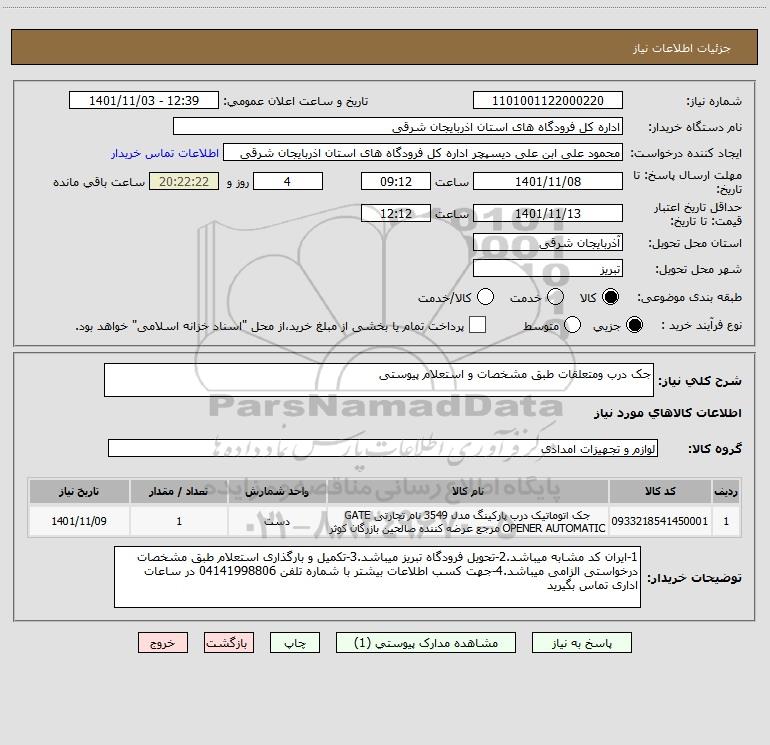Click the goods group field لوازم و تجهیزات امدادی
Image resolution: width=770 pixels, height=745 pixels.
[x=383, y=448]
